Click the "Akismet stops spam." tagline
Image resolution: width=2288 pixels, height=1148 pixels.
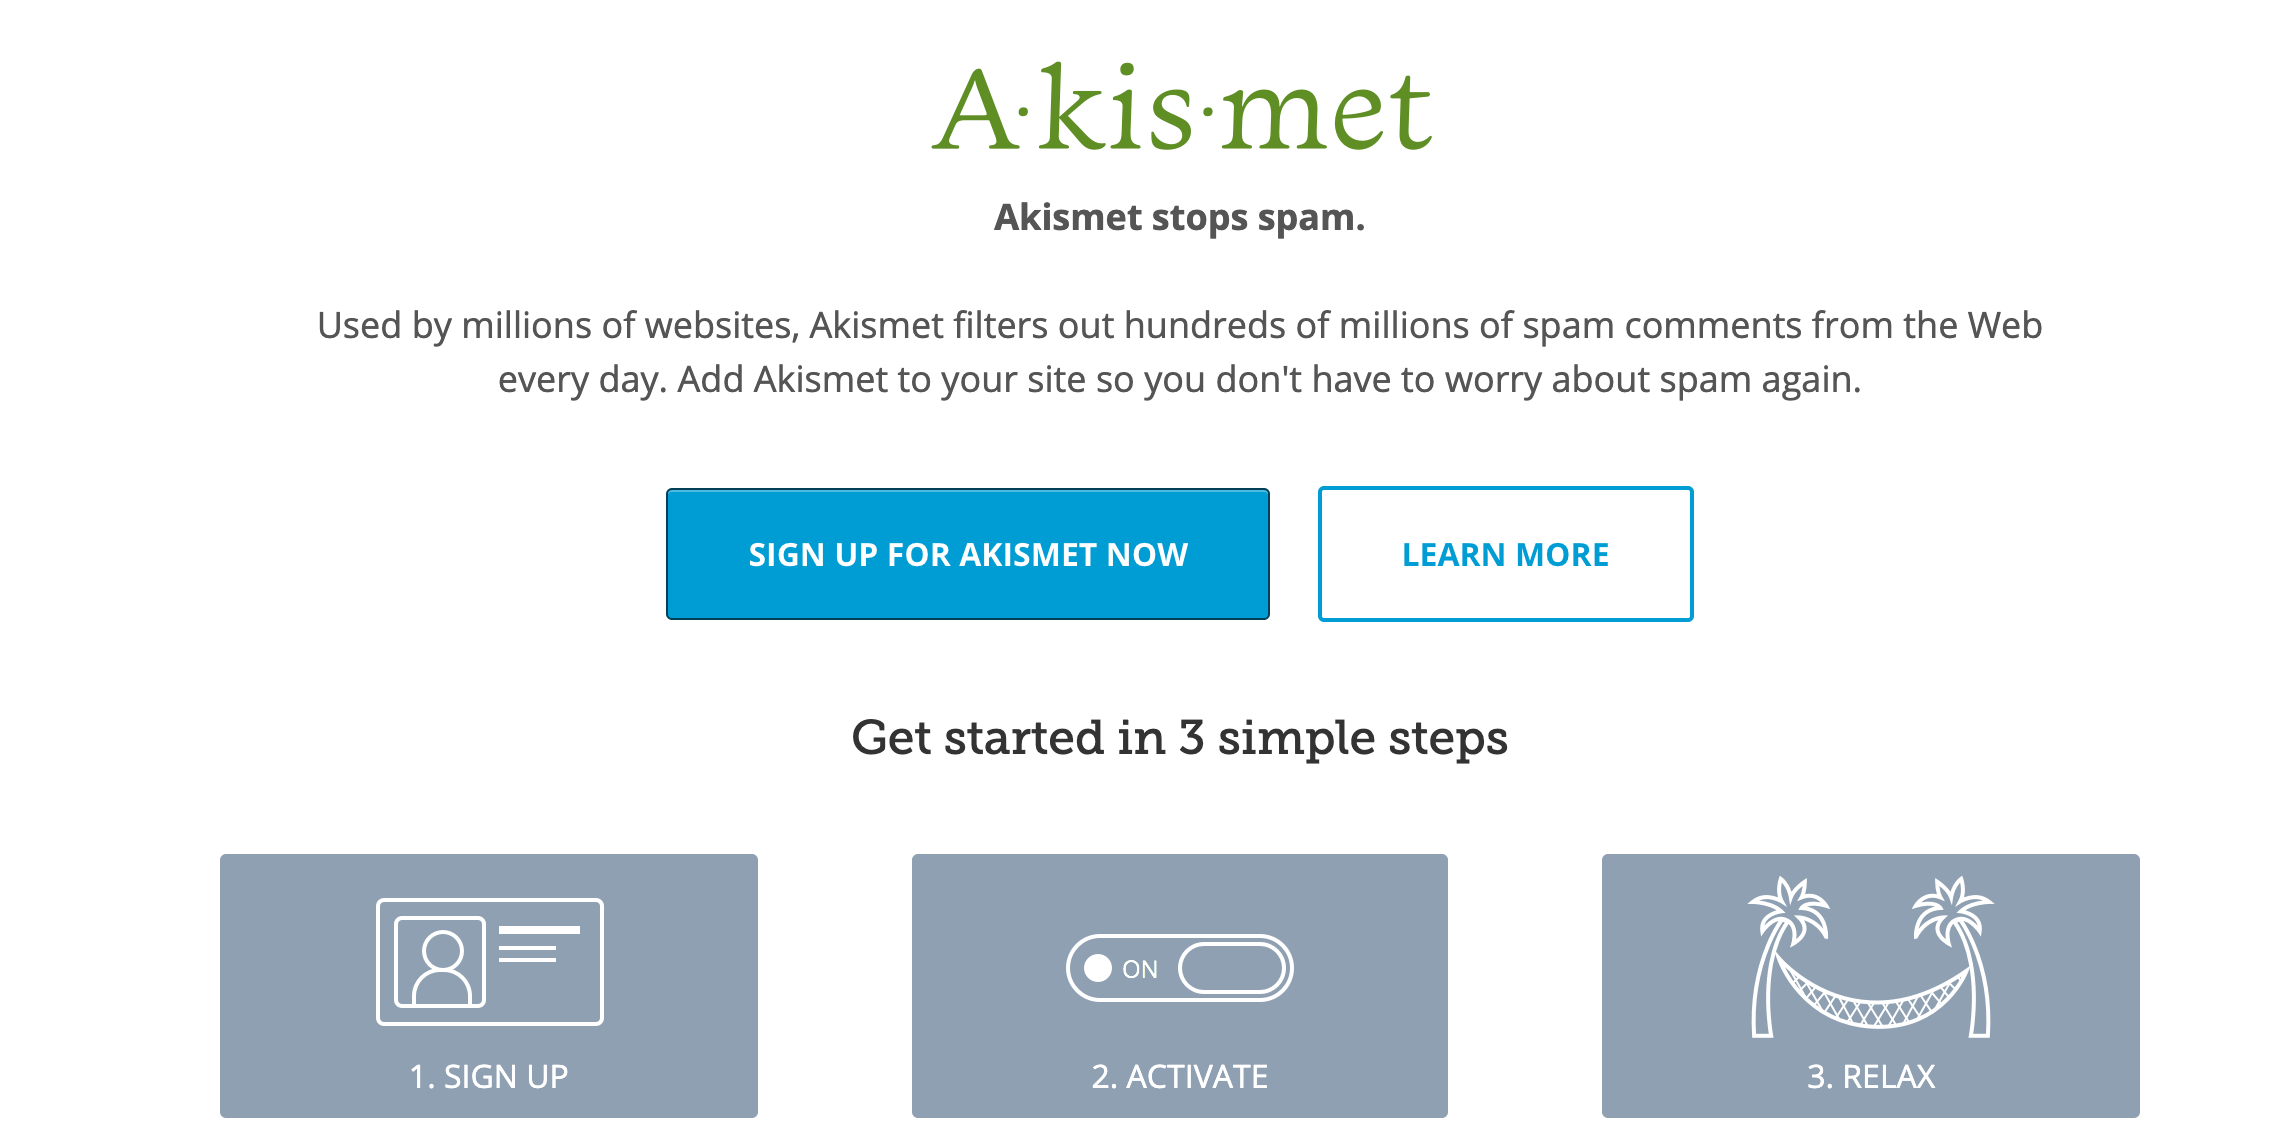pyautogui.click(x=1179, y=217)
